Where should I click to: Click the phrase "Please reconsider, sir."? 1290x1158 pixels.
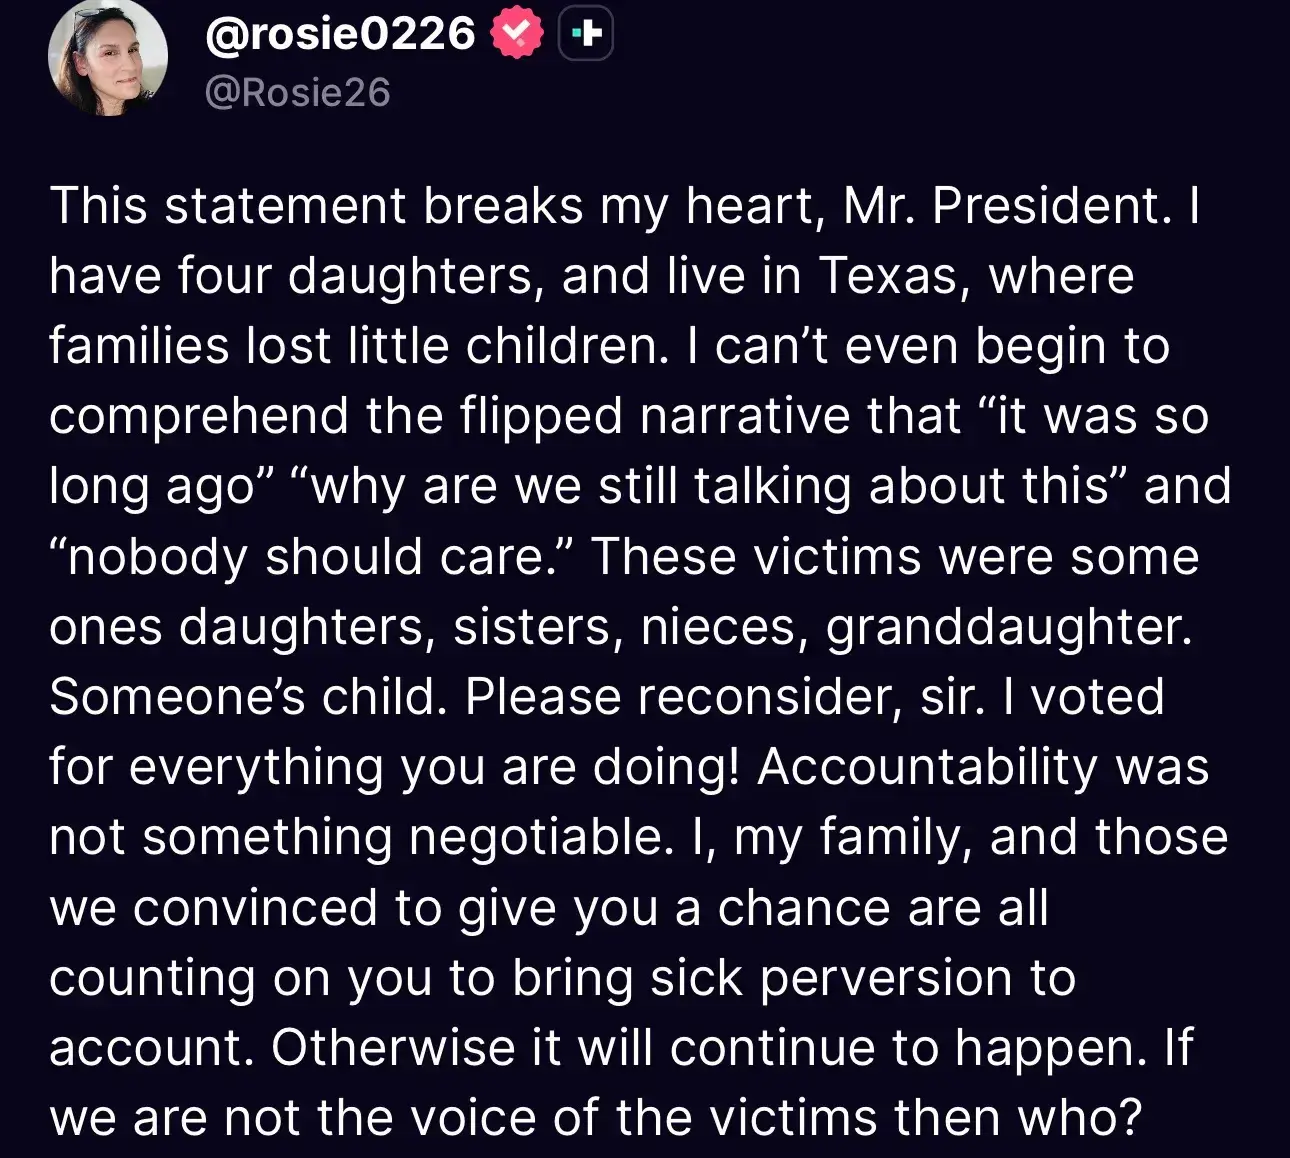coord(725,697)
